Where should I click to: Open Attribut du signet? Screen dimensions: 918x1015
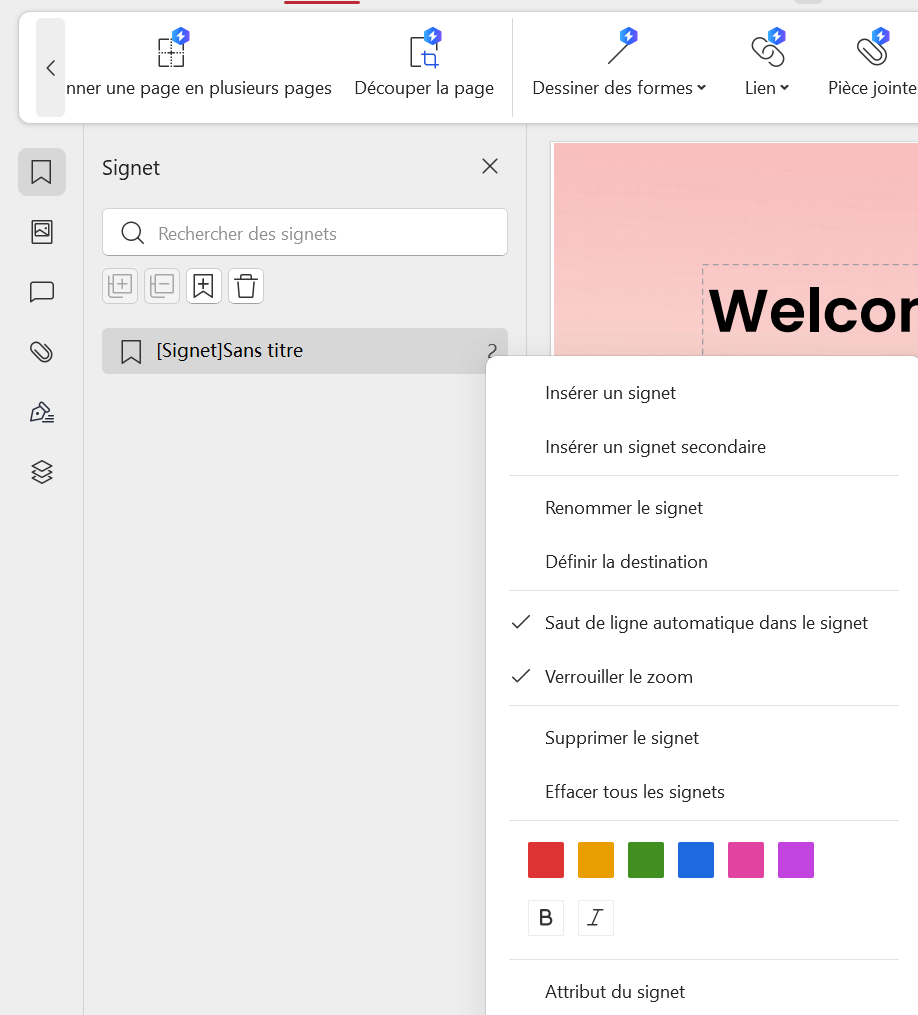click(x=614, y=991)
